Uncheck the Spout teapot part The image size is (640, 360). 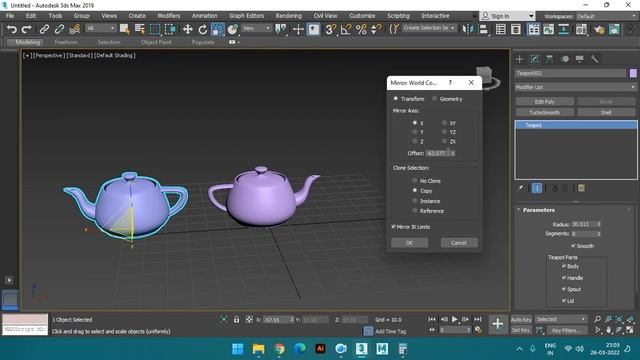coord(564,289)
